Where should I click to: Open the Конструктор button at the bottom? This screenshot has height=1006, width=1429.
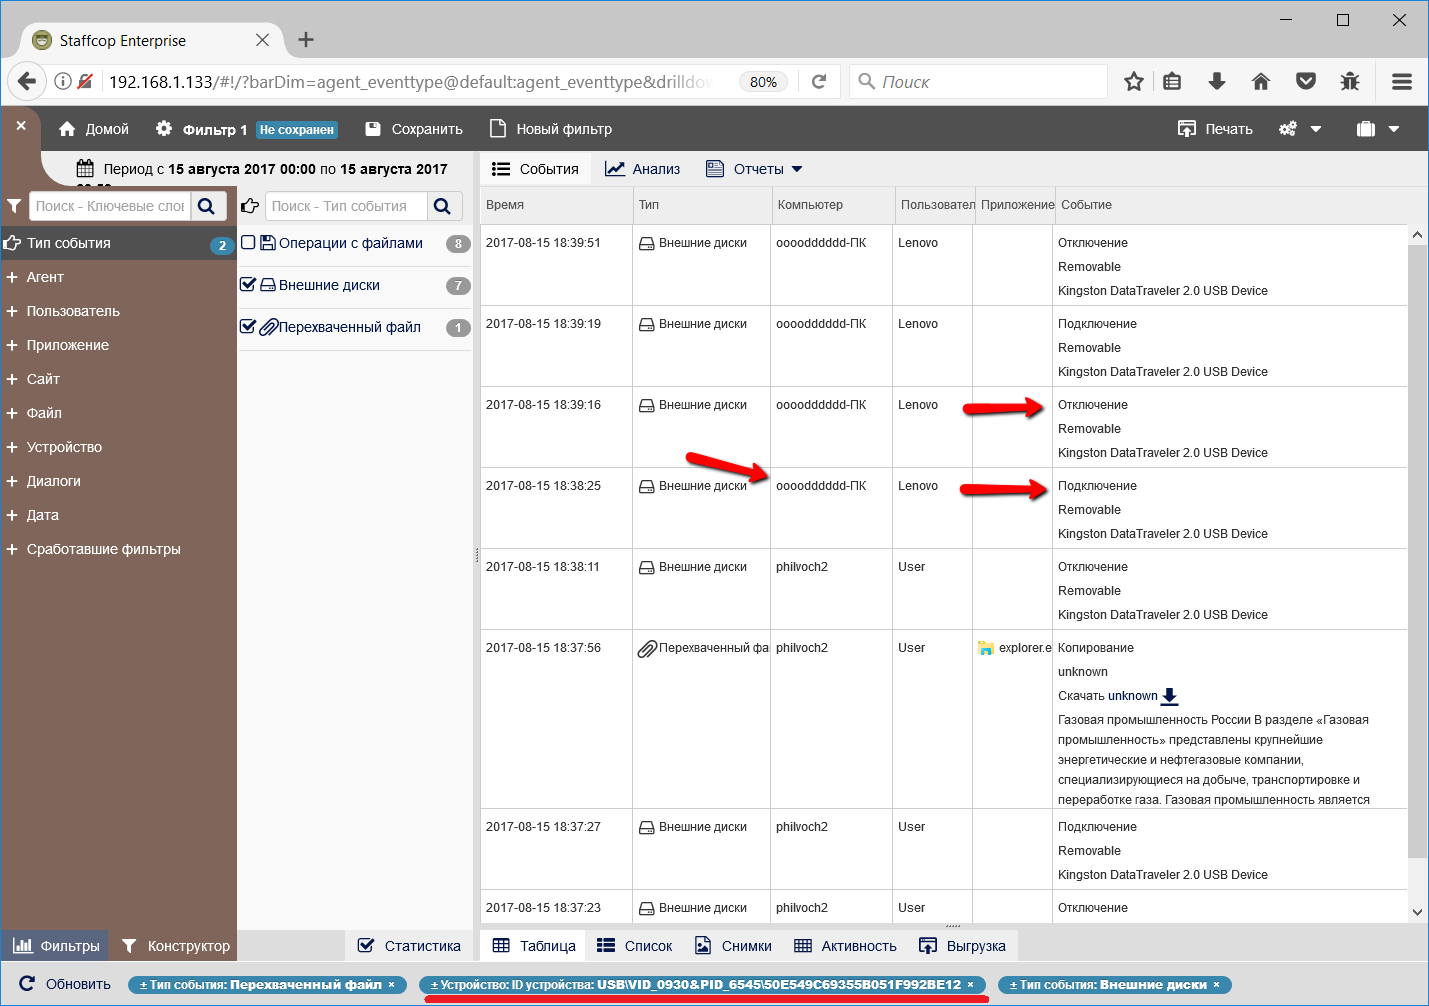tap(176, 946)
